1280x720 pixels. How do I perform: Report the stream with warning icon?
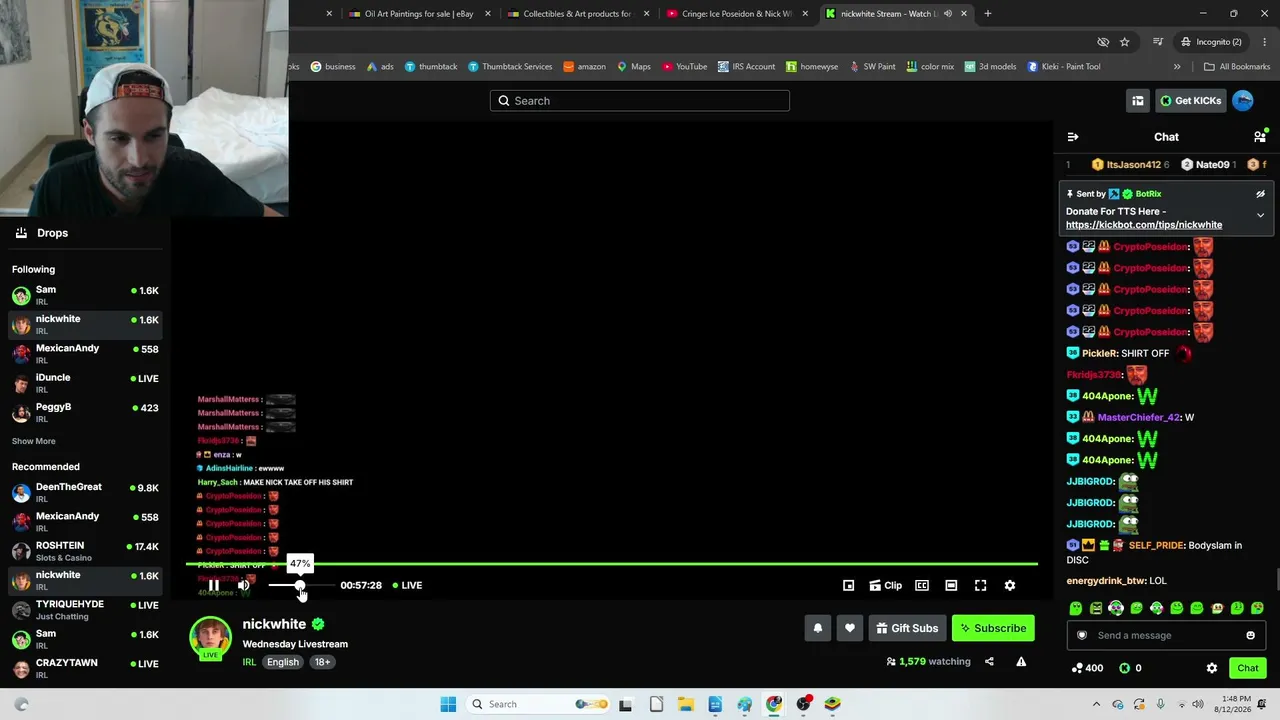pos(1021,661)
